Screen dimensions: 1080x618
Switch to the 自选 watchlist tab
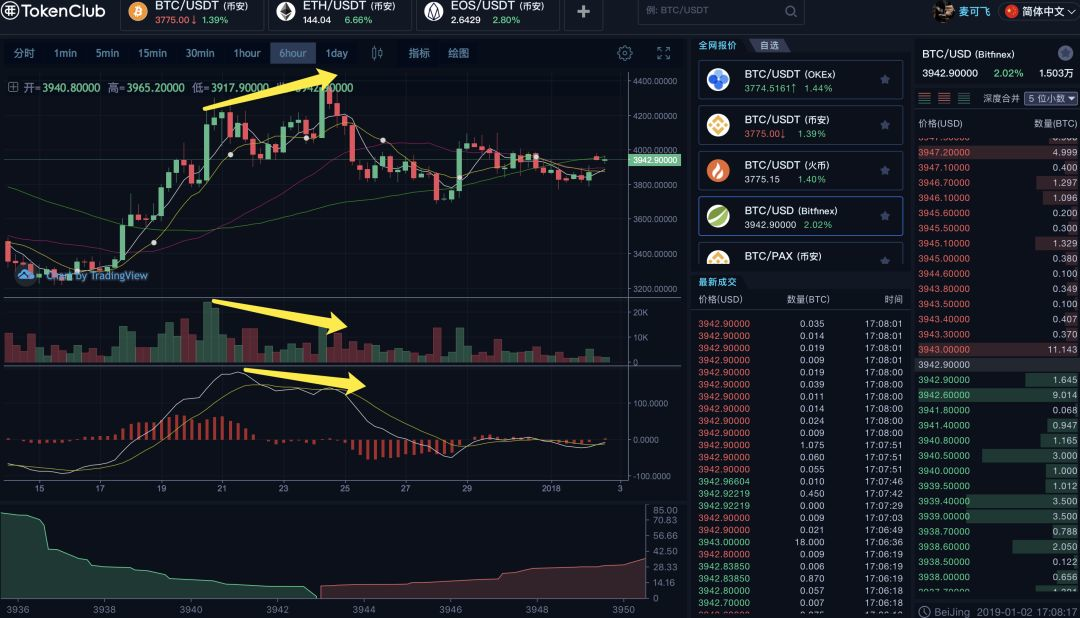769,45
